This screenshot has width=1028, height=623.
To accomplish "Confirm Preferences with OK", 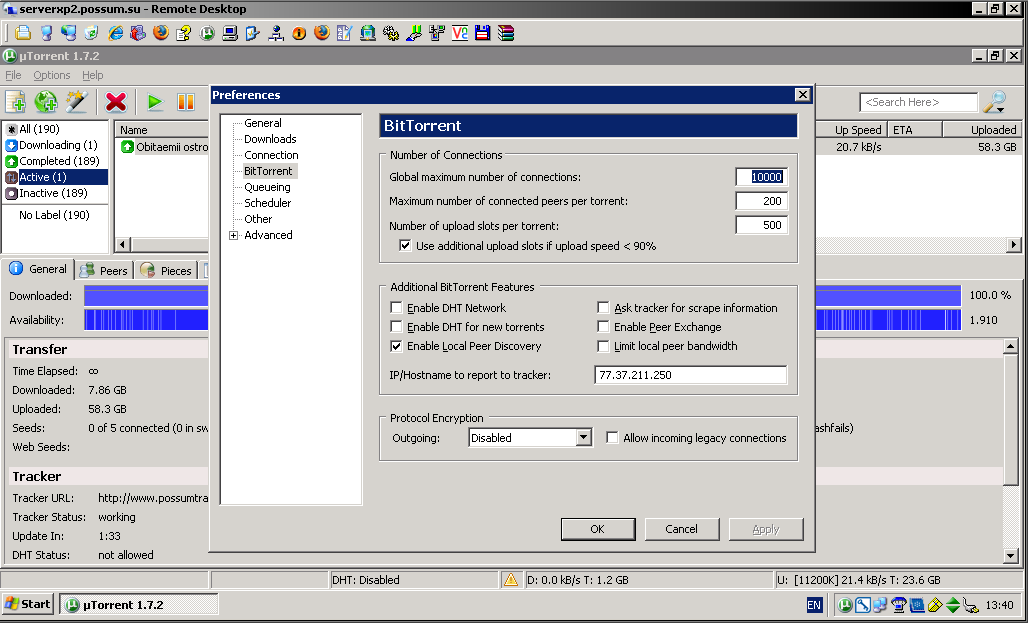I will coord(598,529).
